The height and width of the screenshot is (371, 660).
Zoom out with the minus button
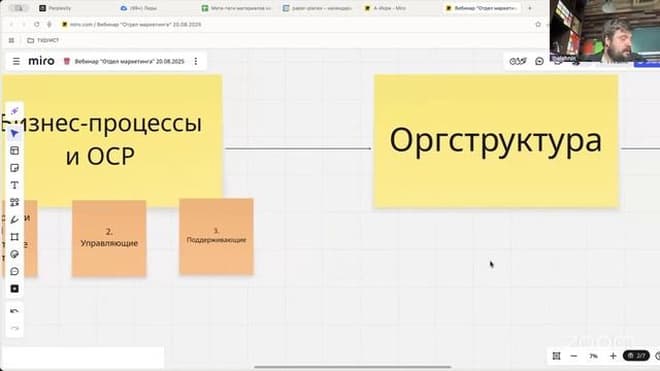(574, 356)
